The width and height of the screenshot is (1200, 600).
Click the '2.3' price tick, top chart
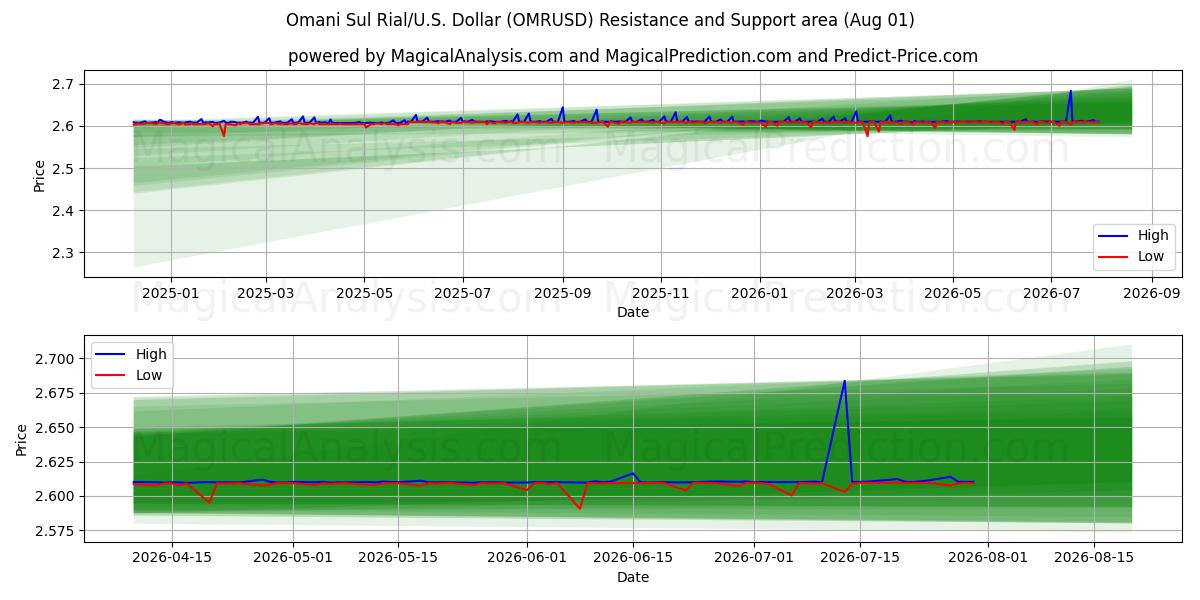(64, 253)
